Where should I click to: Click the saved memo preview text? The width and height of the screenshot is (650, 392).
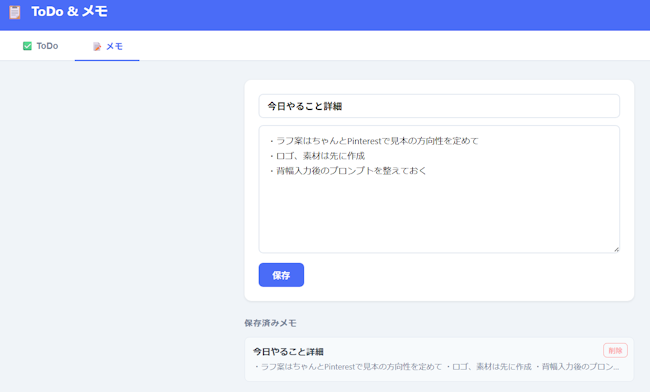(436, 367)
